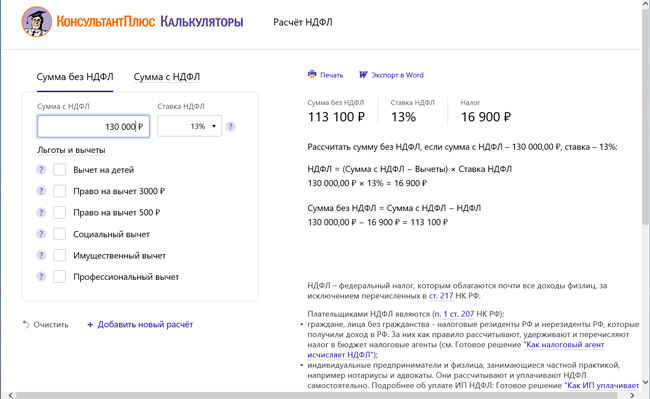Click help icon for Социальный вычет
The width and height of the screenshot is (650, 399).
41,234
